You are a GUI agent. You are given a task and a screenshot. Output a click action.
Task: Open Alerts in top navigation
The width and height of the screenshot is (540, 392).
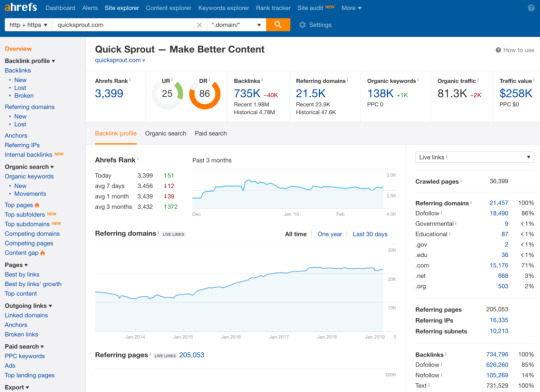(90, 8)
